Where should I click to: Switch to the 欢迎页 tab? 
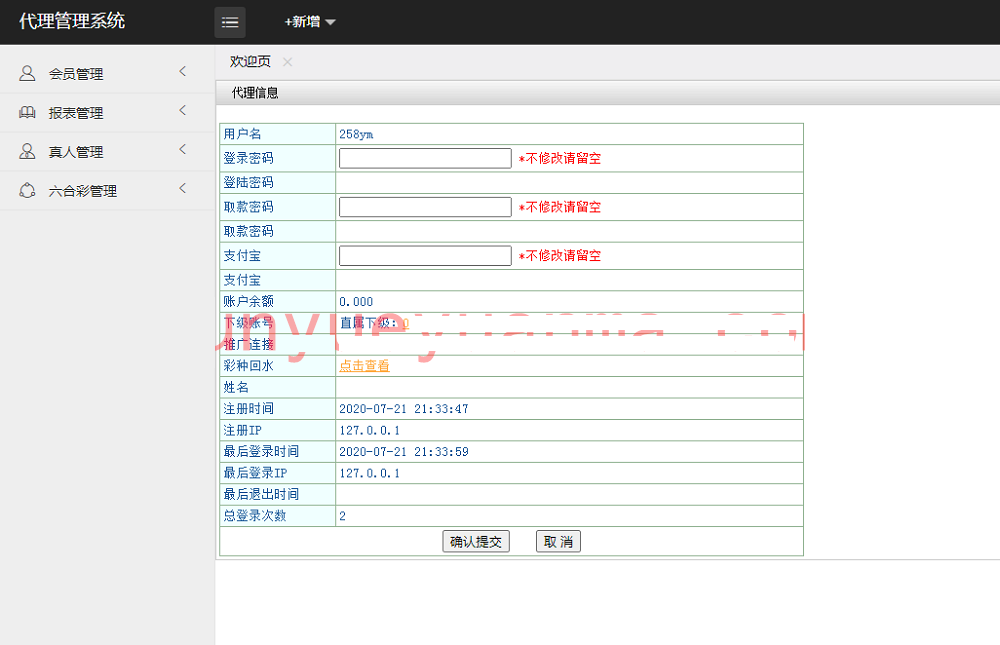pos(250,62)
